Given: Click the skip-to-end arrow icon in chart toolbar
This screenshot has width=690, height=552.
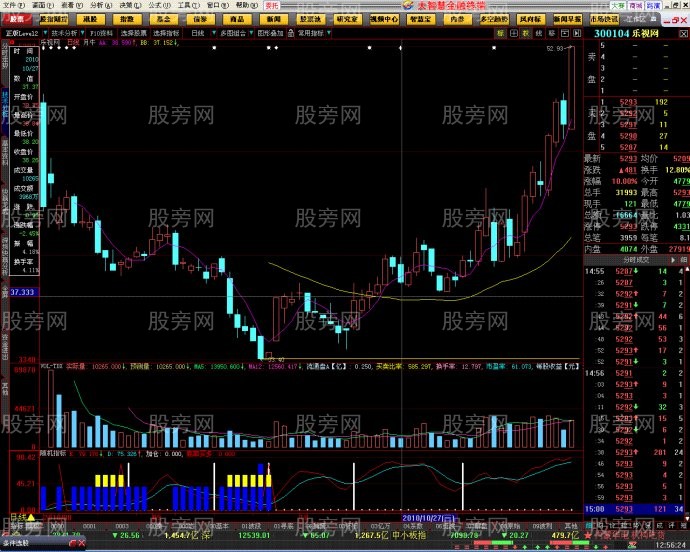Looking at the screenshot, I should coord(577,33).
